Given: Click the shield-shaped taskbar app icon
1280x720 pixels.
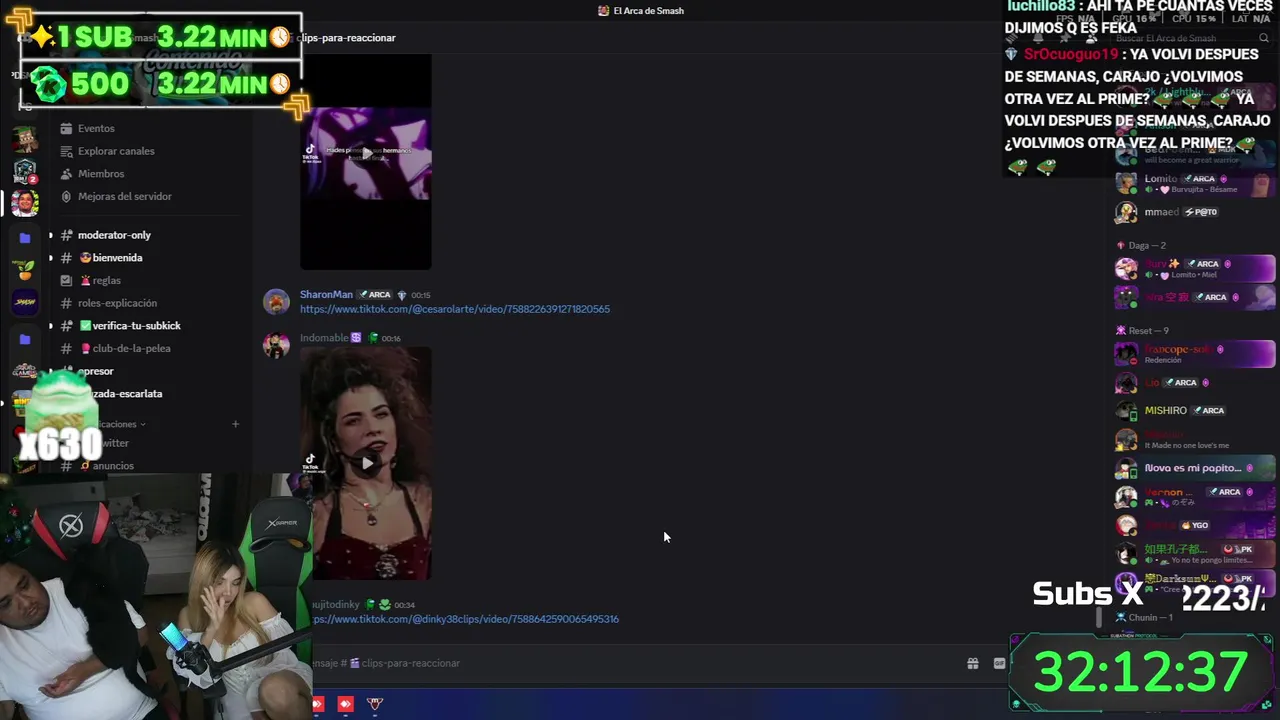Looking at the screenshot, I should [x=375, y=704].
